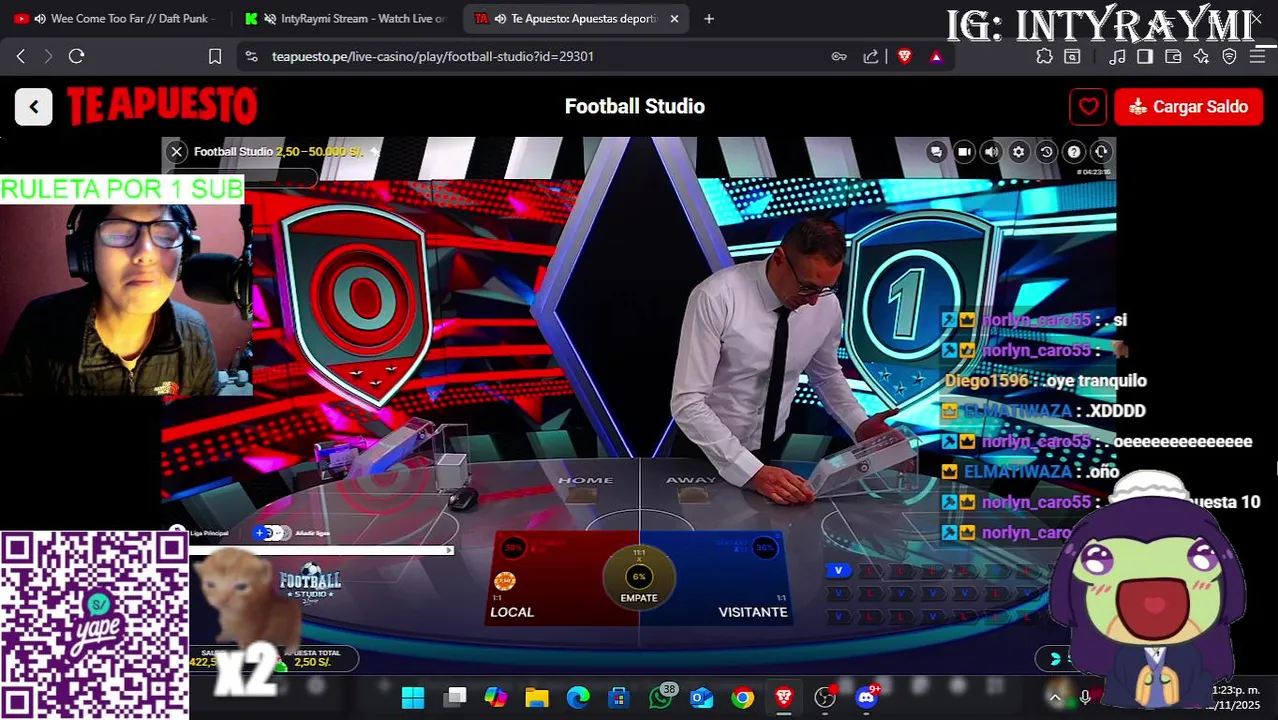The width and height of the screenshot is (1278, 720).
Task: Click the microphone icon in system tray
Action: pos(1085,697)
